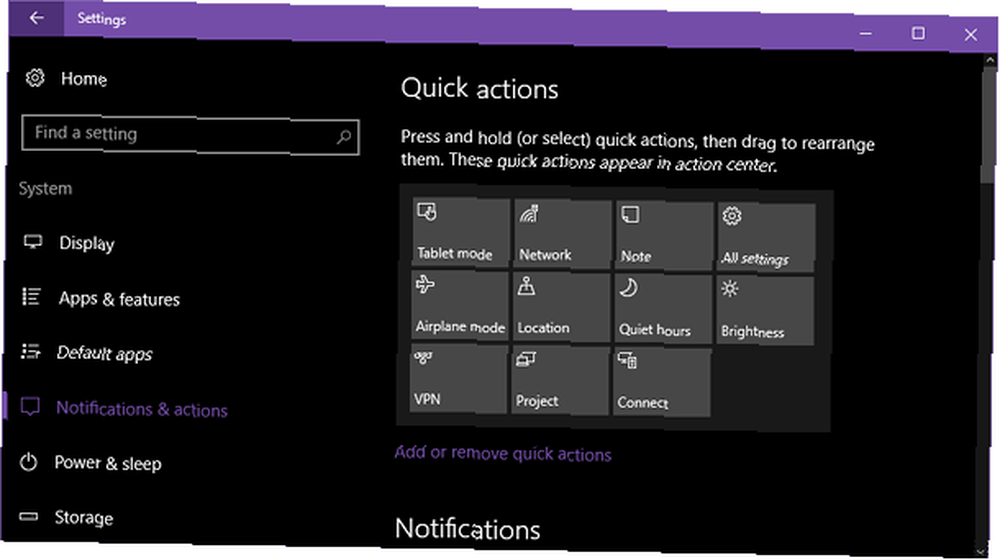Select the VPN quick action tile
Screen dimensions: 1000x560
[x=459, y=379]
